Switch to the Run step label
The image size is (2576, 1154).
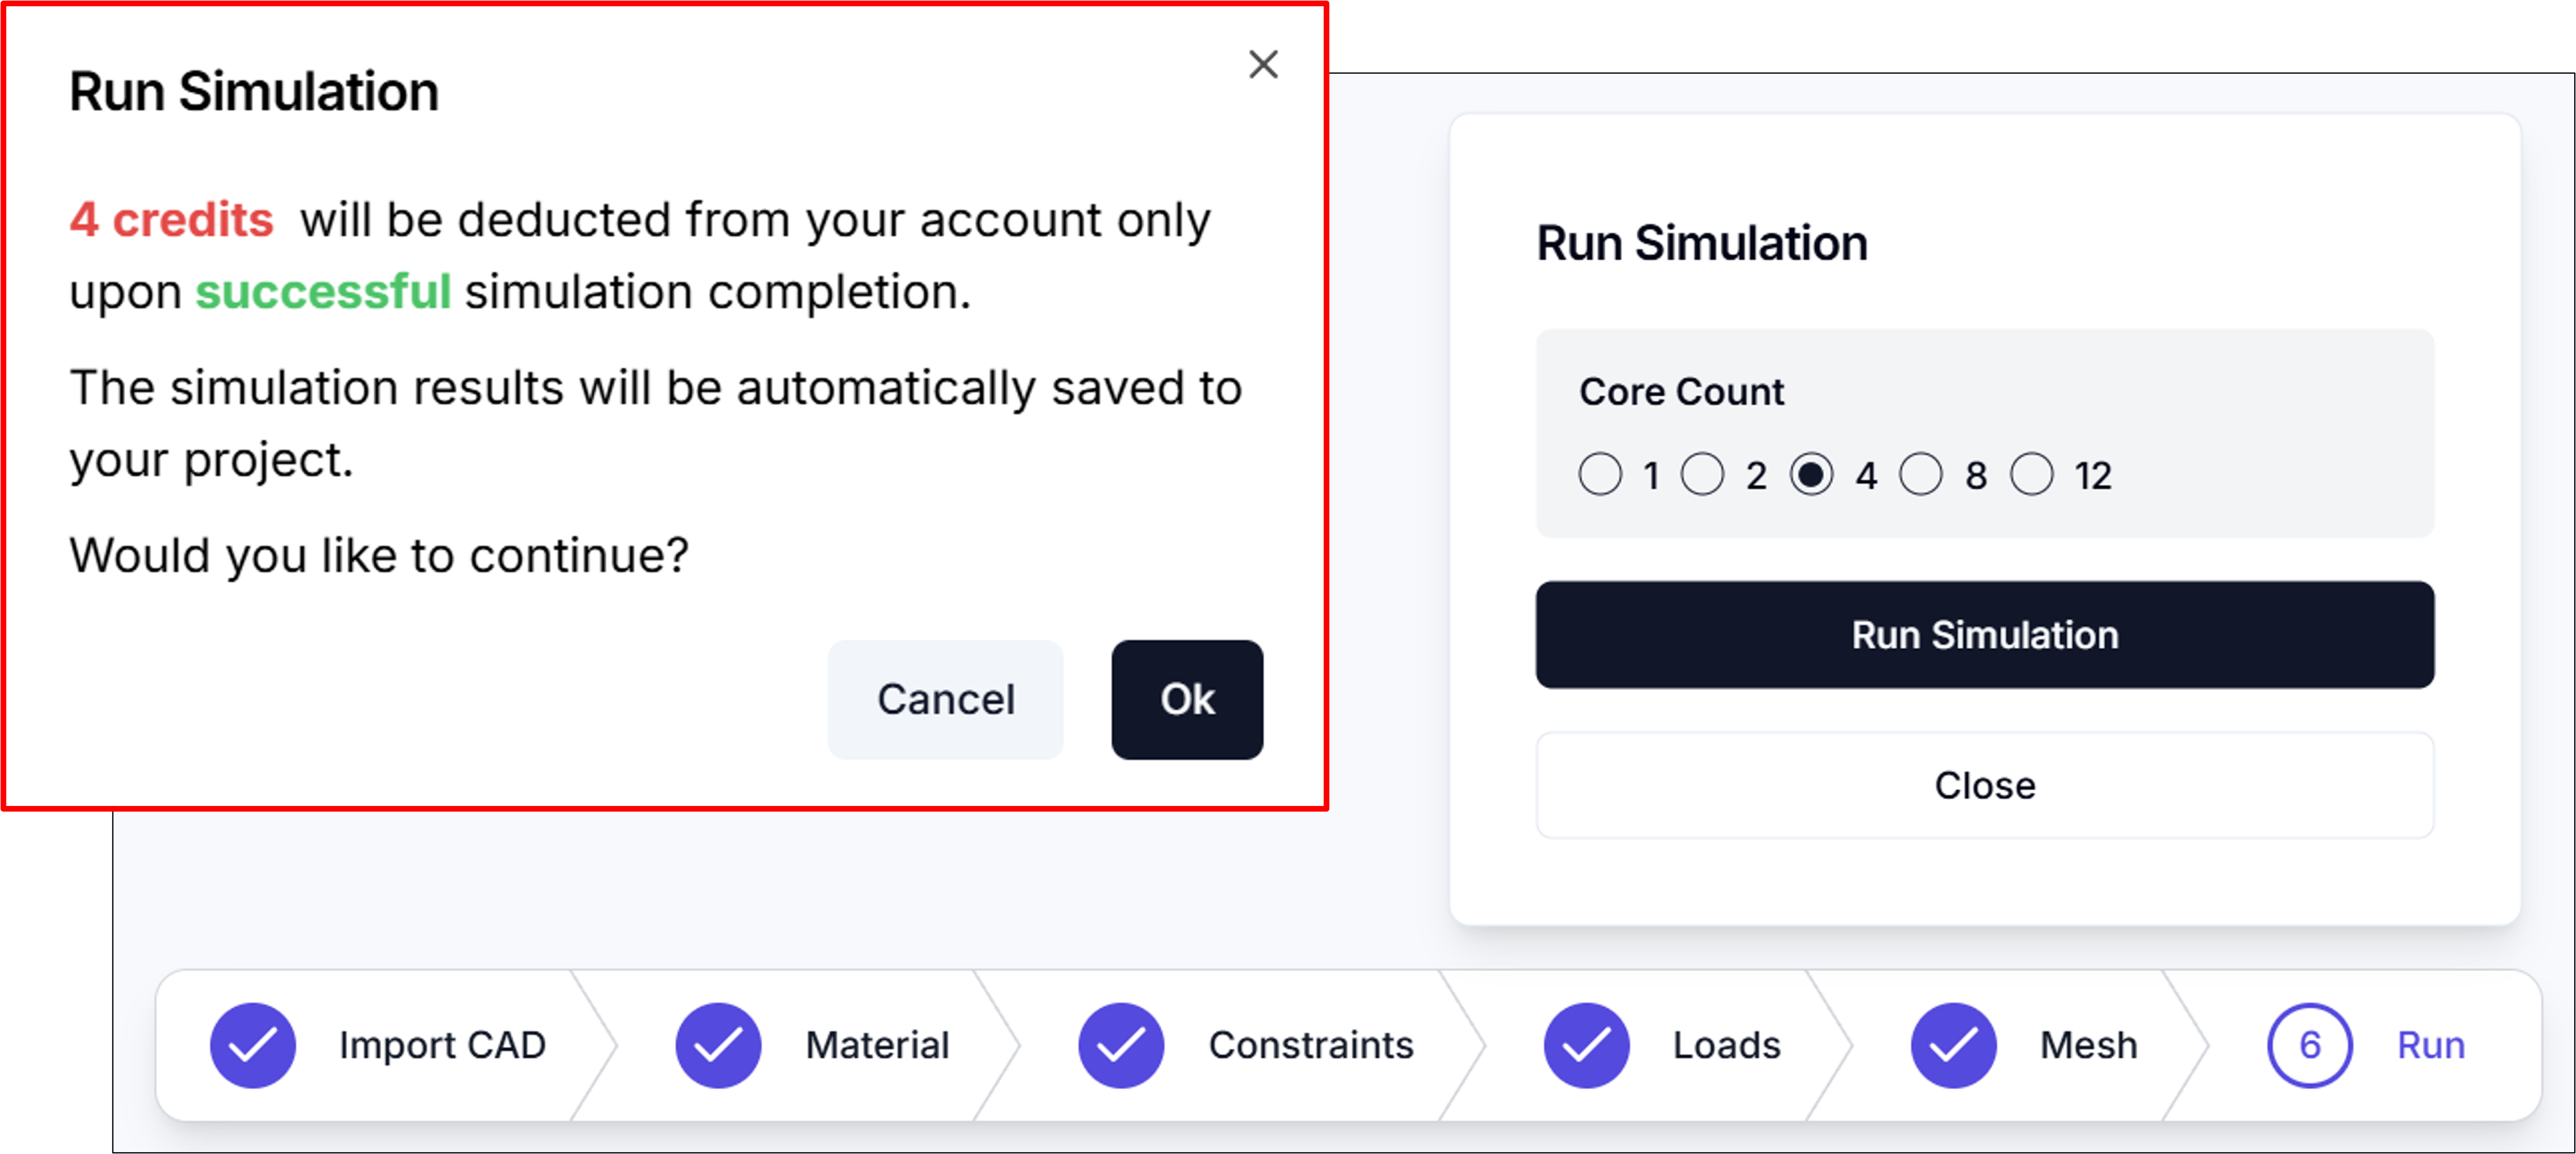point(2430,1045)
